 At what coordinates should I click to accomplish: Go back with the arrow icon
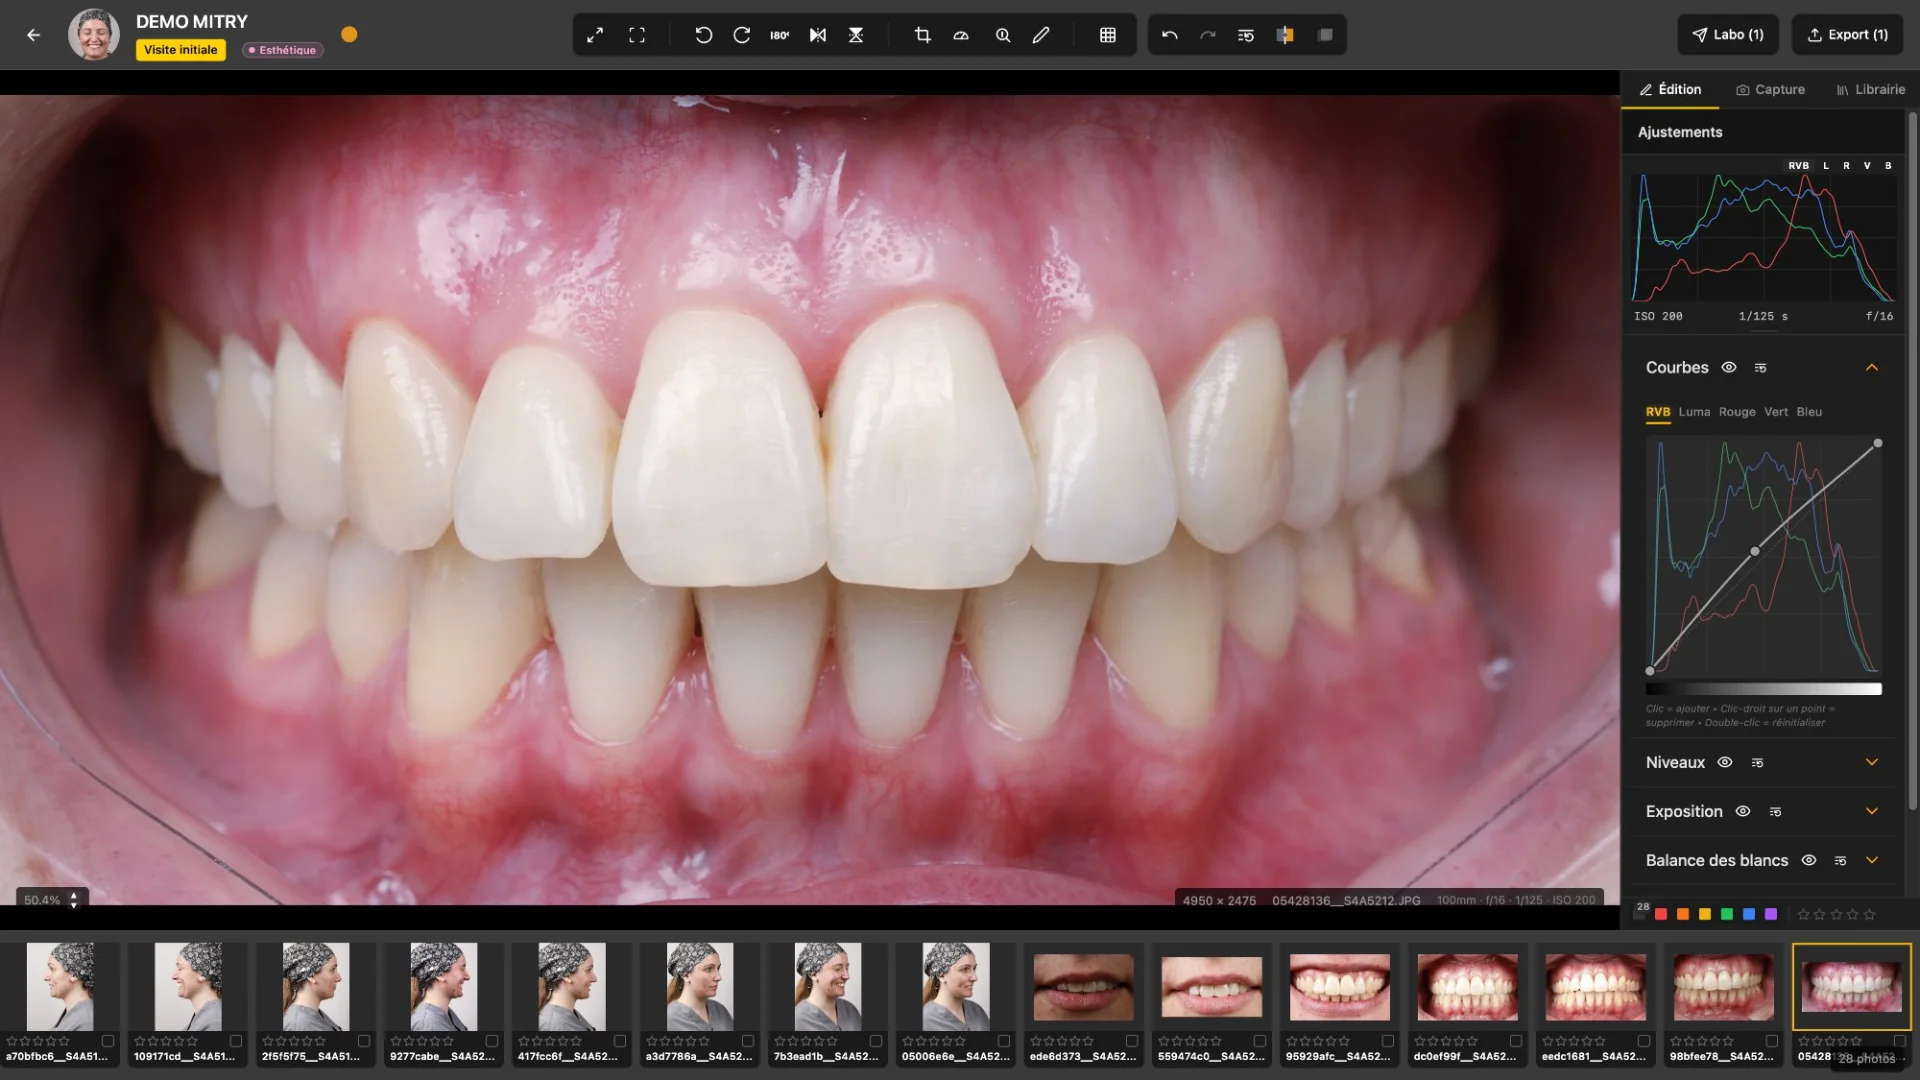[34, 35]
